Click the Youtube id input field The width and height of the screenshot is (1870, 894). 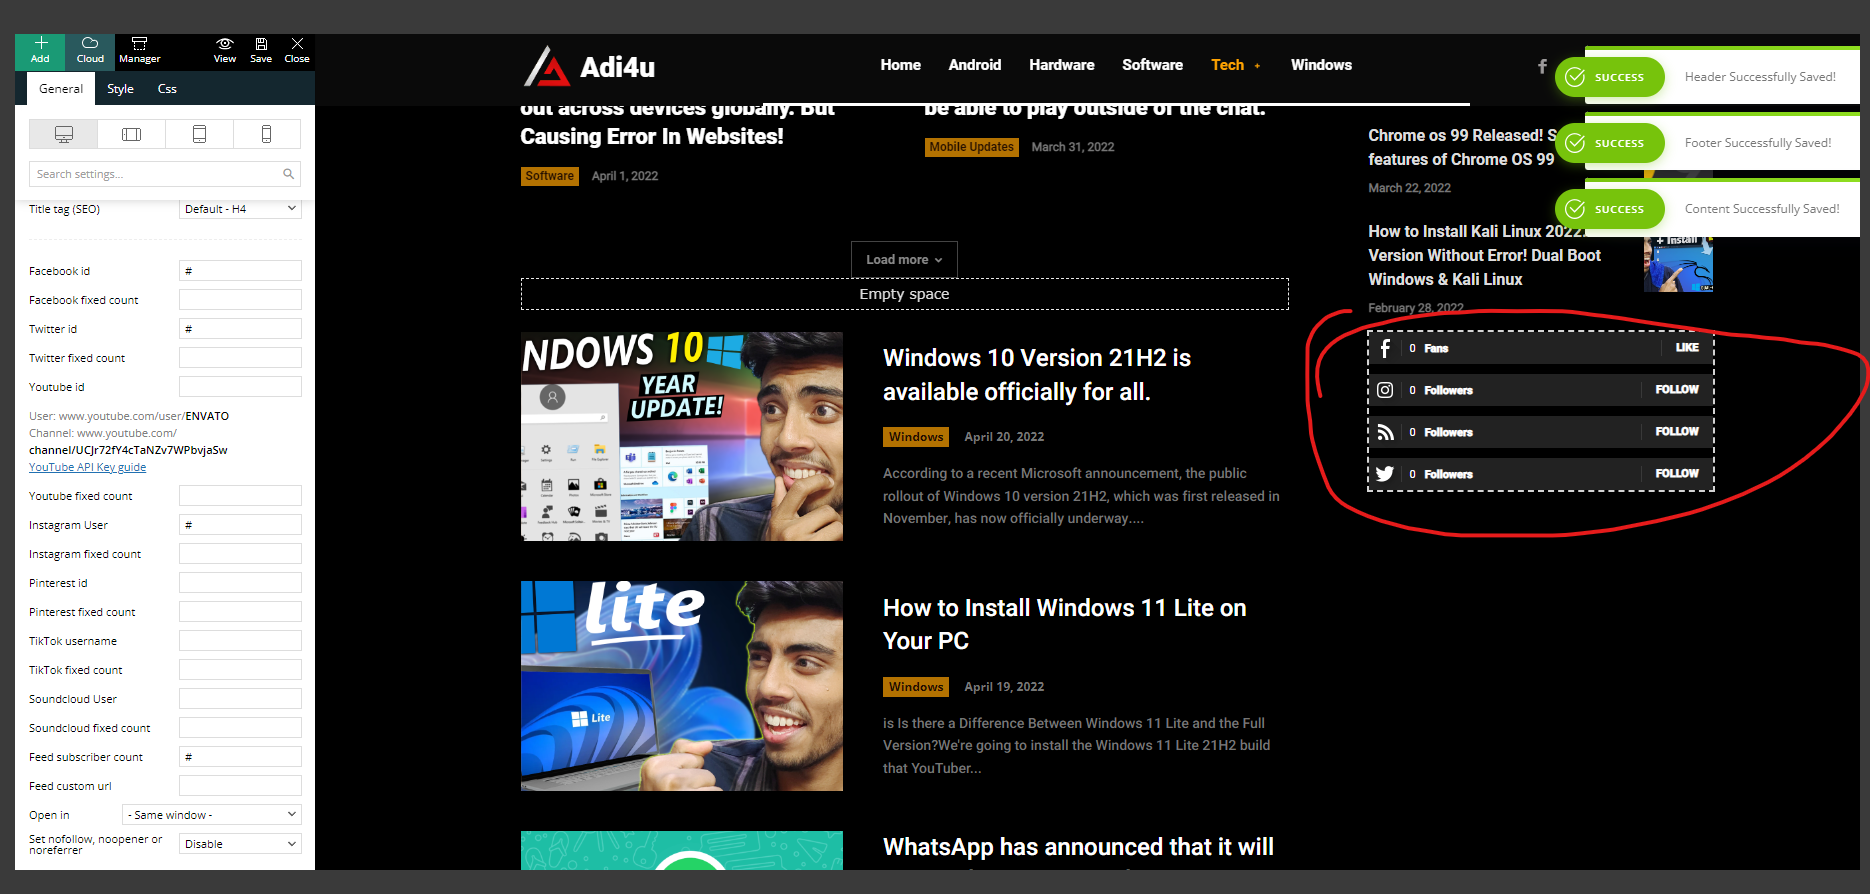pyautogui.click(x=240, y=387)
